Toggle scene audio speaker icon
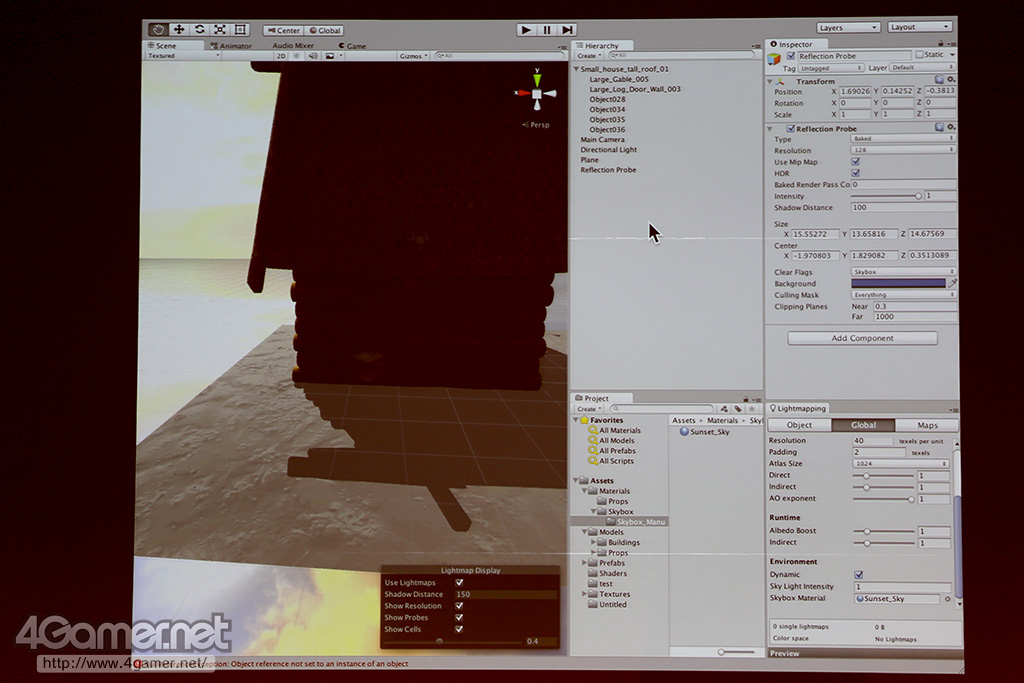Viewport: 1024px width, 683px height. pos(312,56)
